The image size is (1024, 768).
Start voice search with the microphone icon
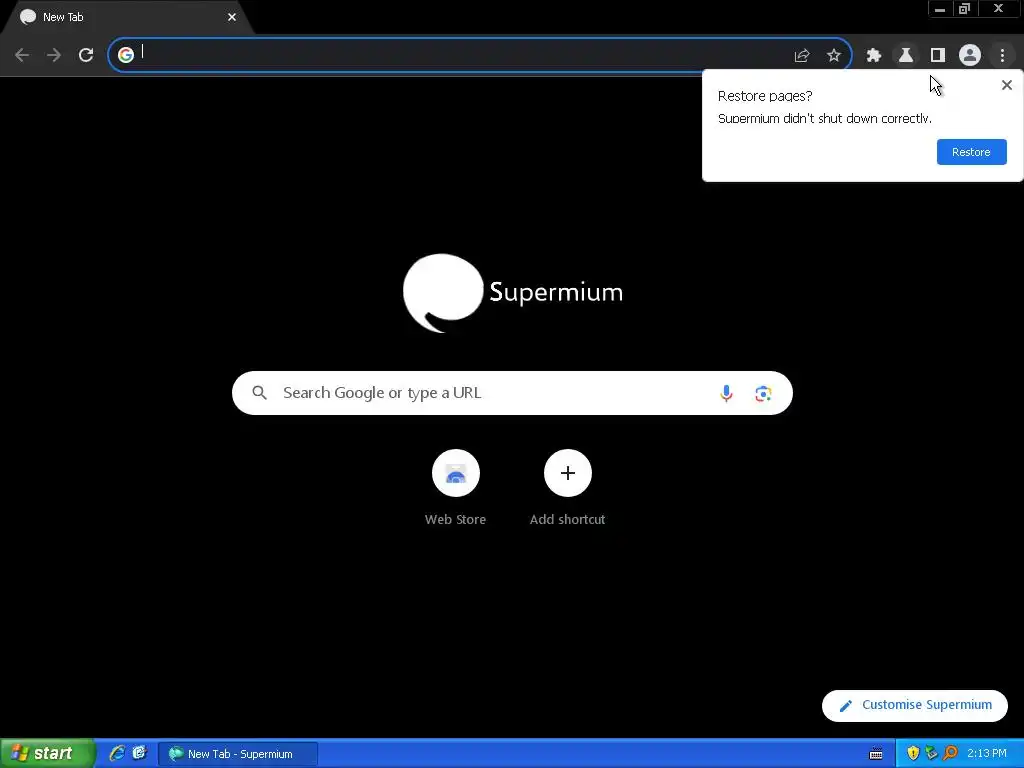coord(726,393)
